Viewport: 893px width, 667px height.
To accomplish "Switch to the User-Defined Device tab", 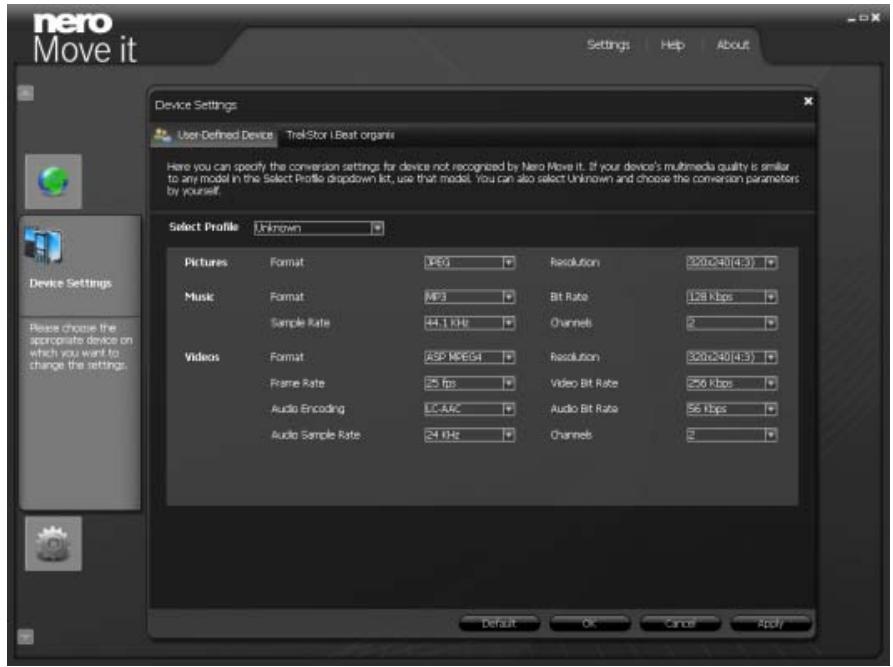I will click(214, 135).
